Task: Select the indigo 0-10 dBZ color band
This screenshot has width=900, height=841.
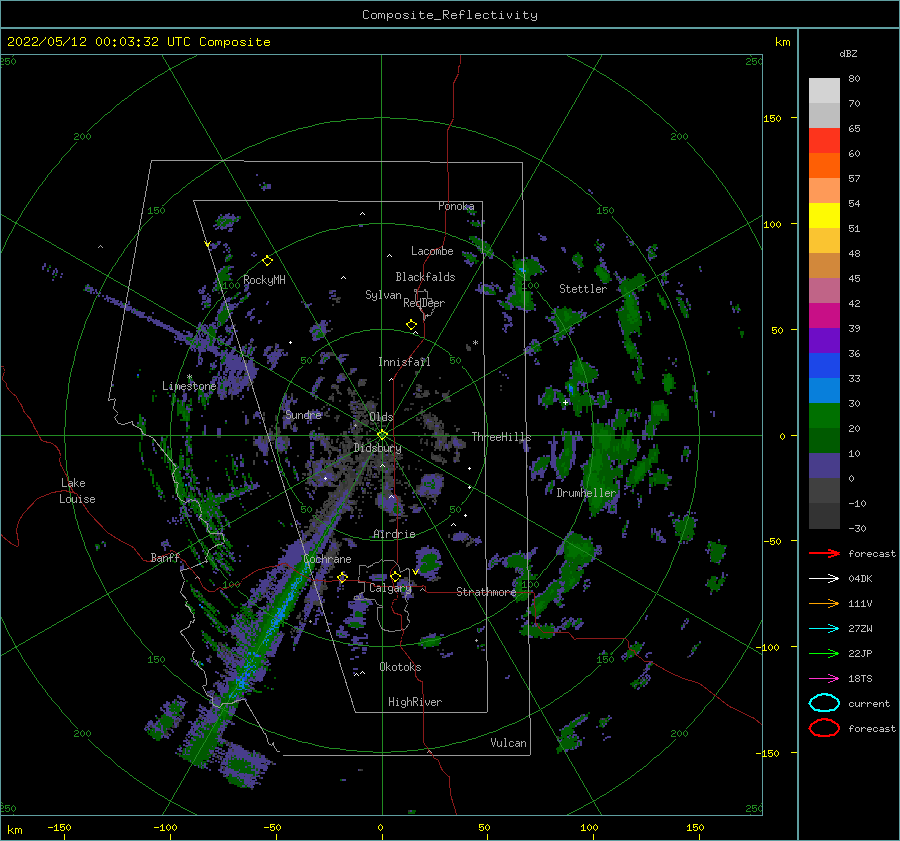Action: [824, 466]
